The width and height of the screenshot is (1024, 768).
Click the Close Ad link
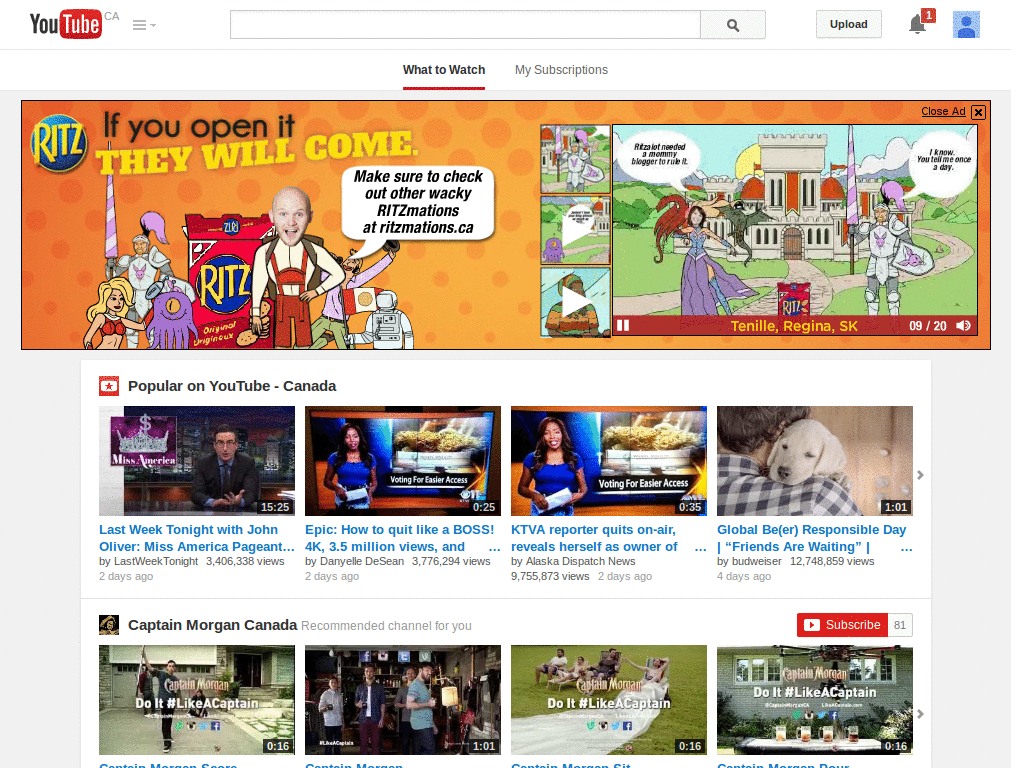(x=943, y=112)
